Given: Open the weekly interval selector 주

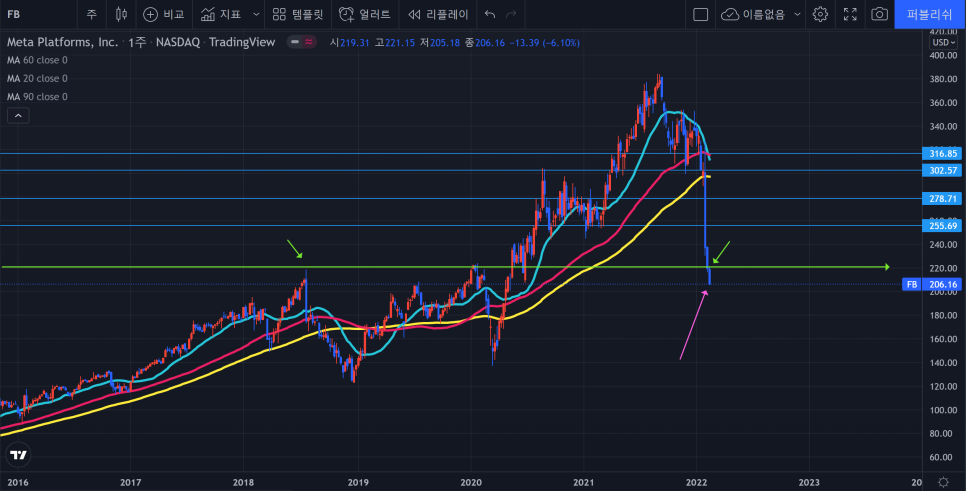Looking at the screenshot, I should click(92, 14).
